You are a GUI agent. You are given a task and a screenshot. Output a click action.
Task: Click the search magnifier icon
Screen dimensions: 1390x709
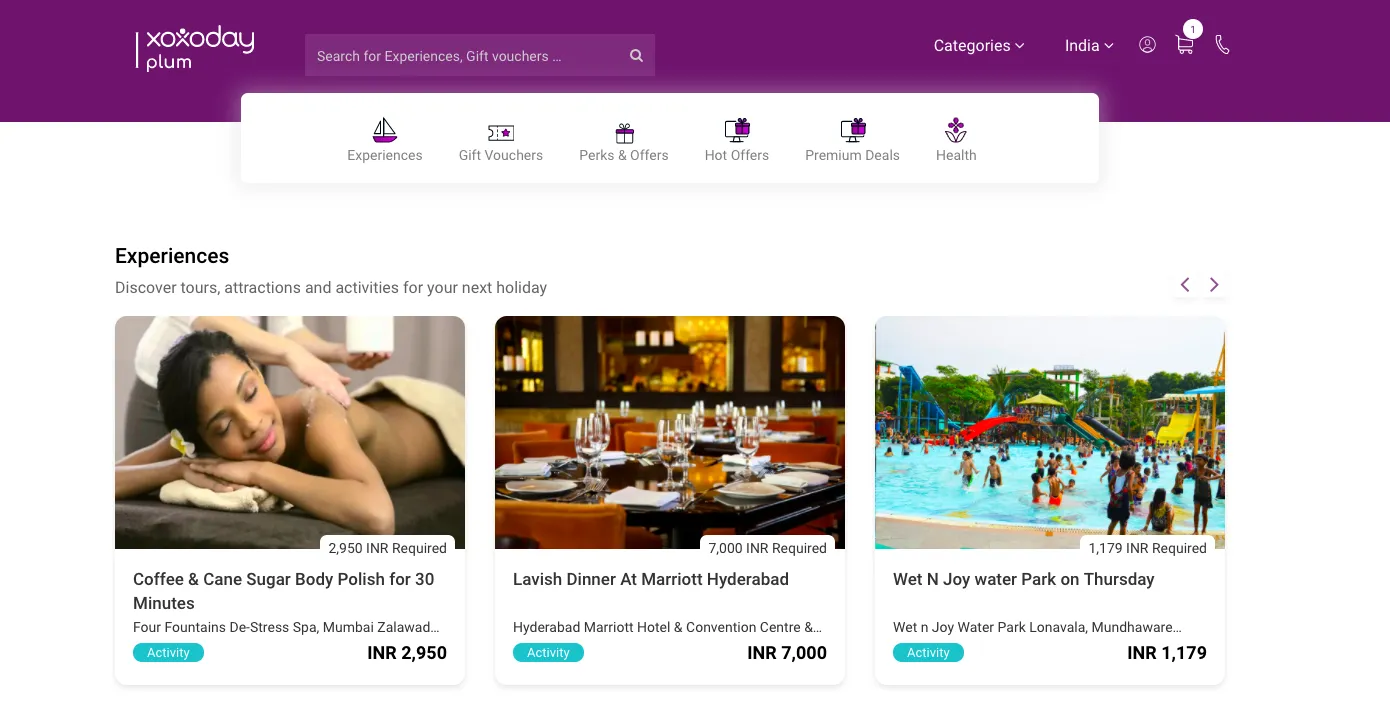click(x=636, y=55)
